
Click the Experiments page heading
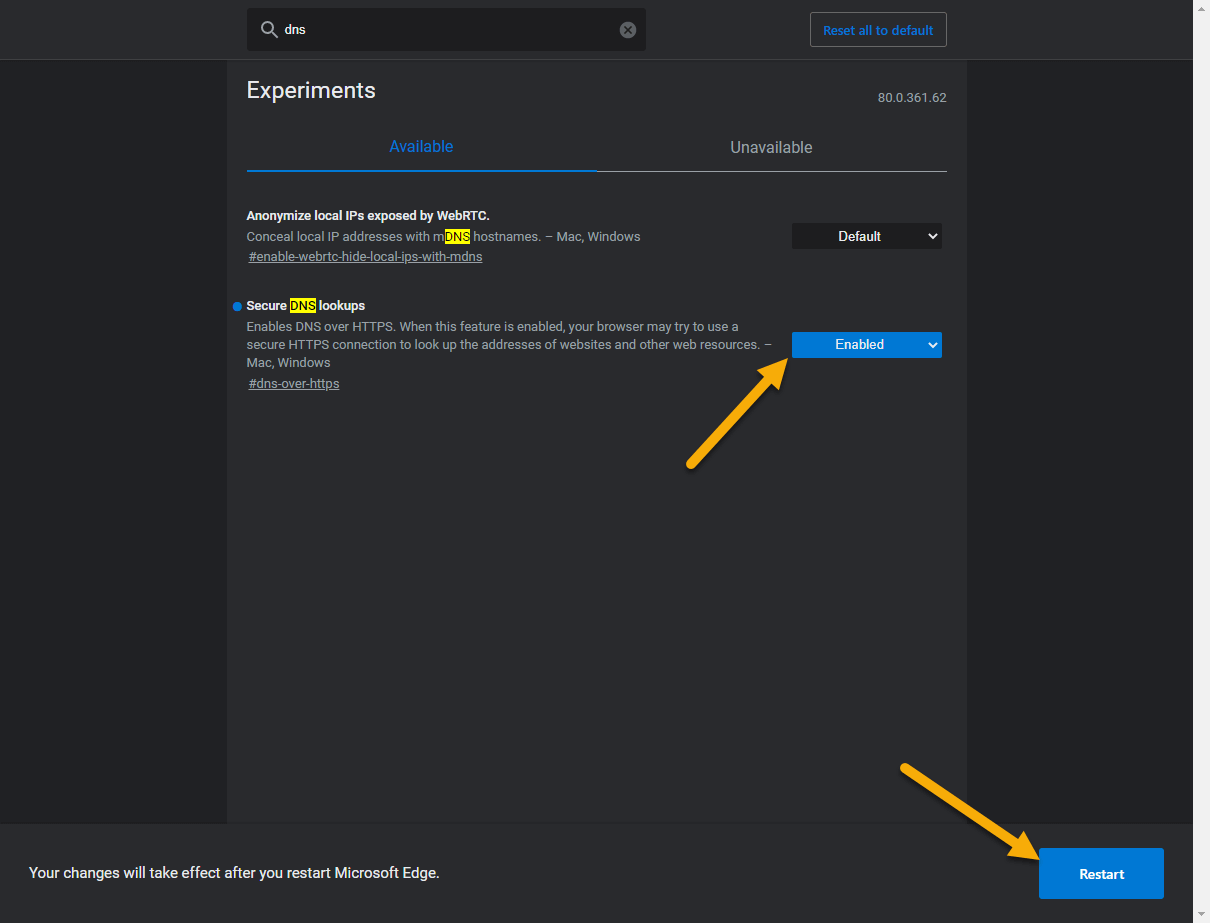(310, 90)
